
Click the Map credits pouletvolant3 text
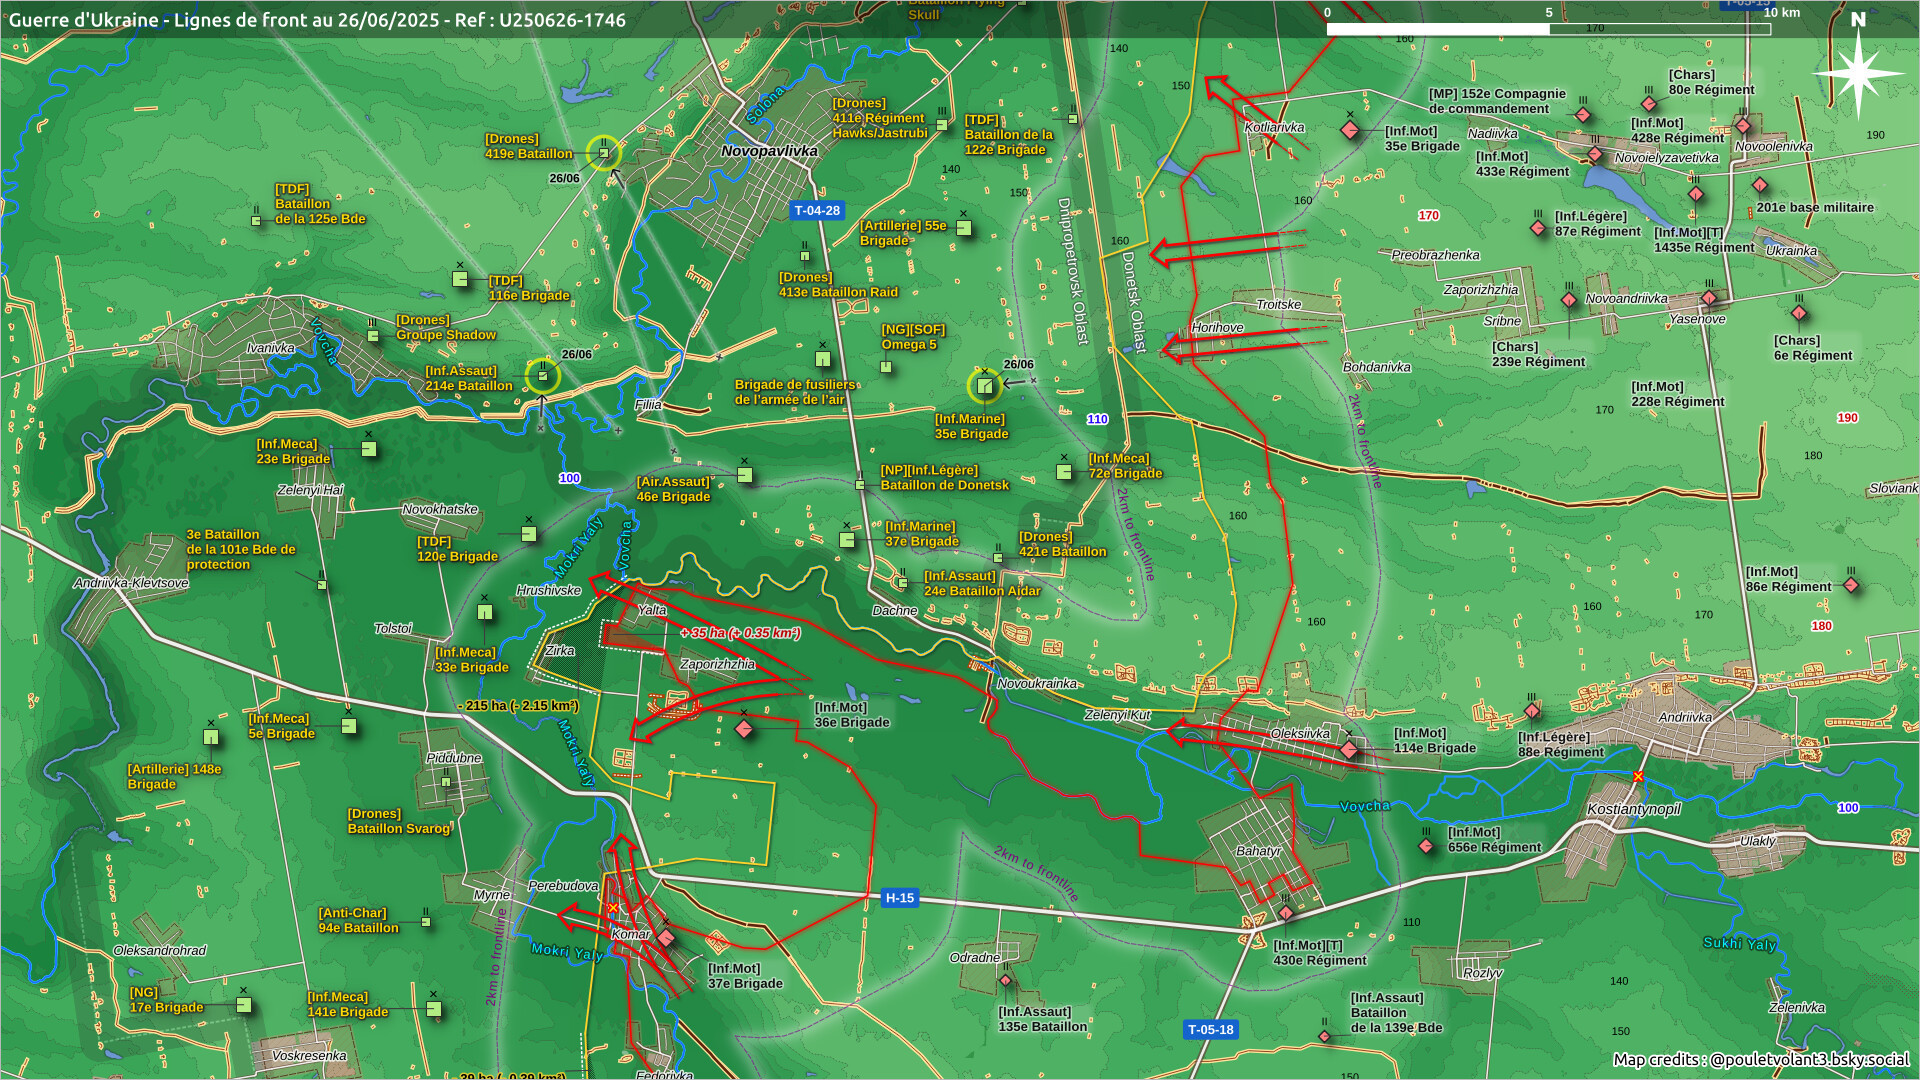[x=1761, y=1059]
